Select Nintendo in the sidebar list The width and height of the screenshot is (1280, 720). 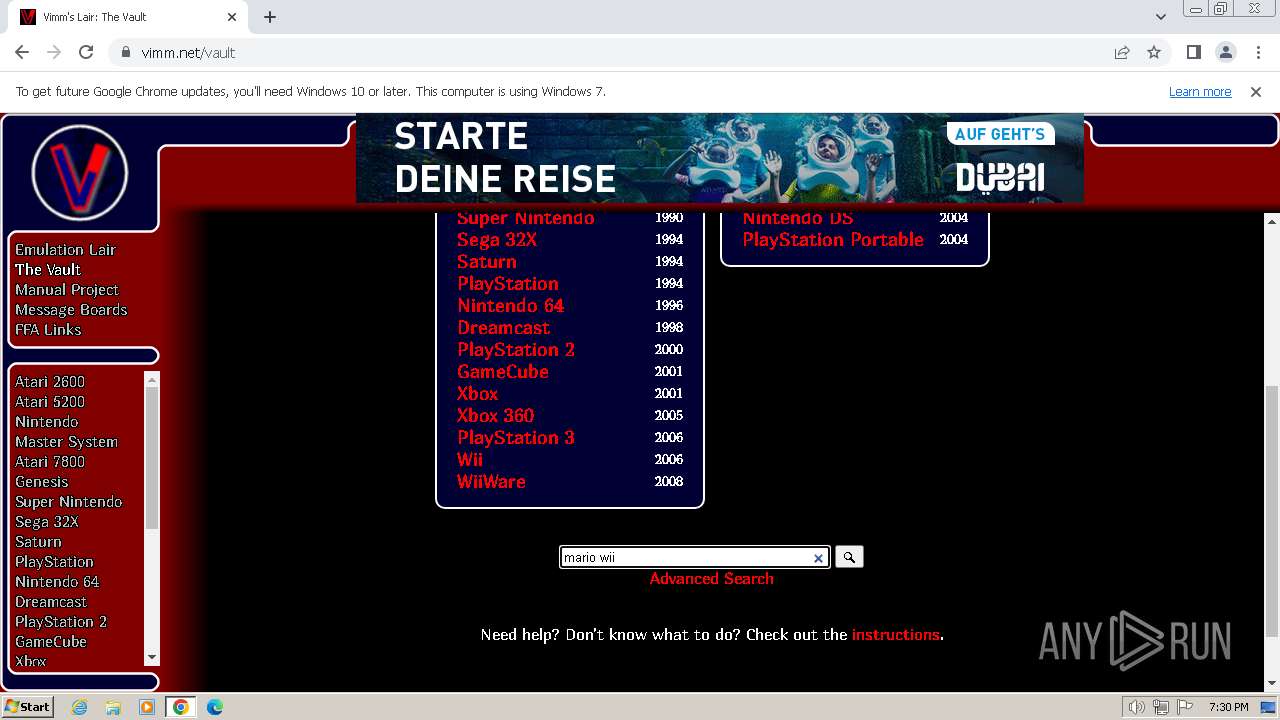[46, 421]
